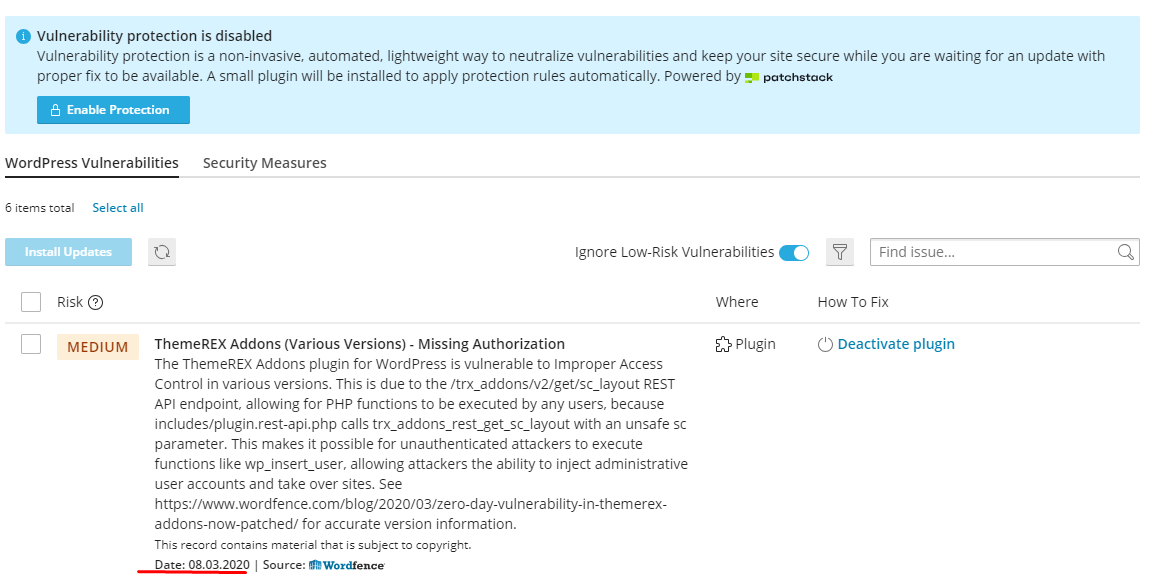The width and height of the screenshot is (1163, 578).
Task: Open the WordPress Vulnerabilities tab
Action: pos(92,162)
